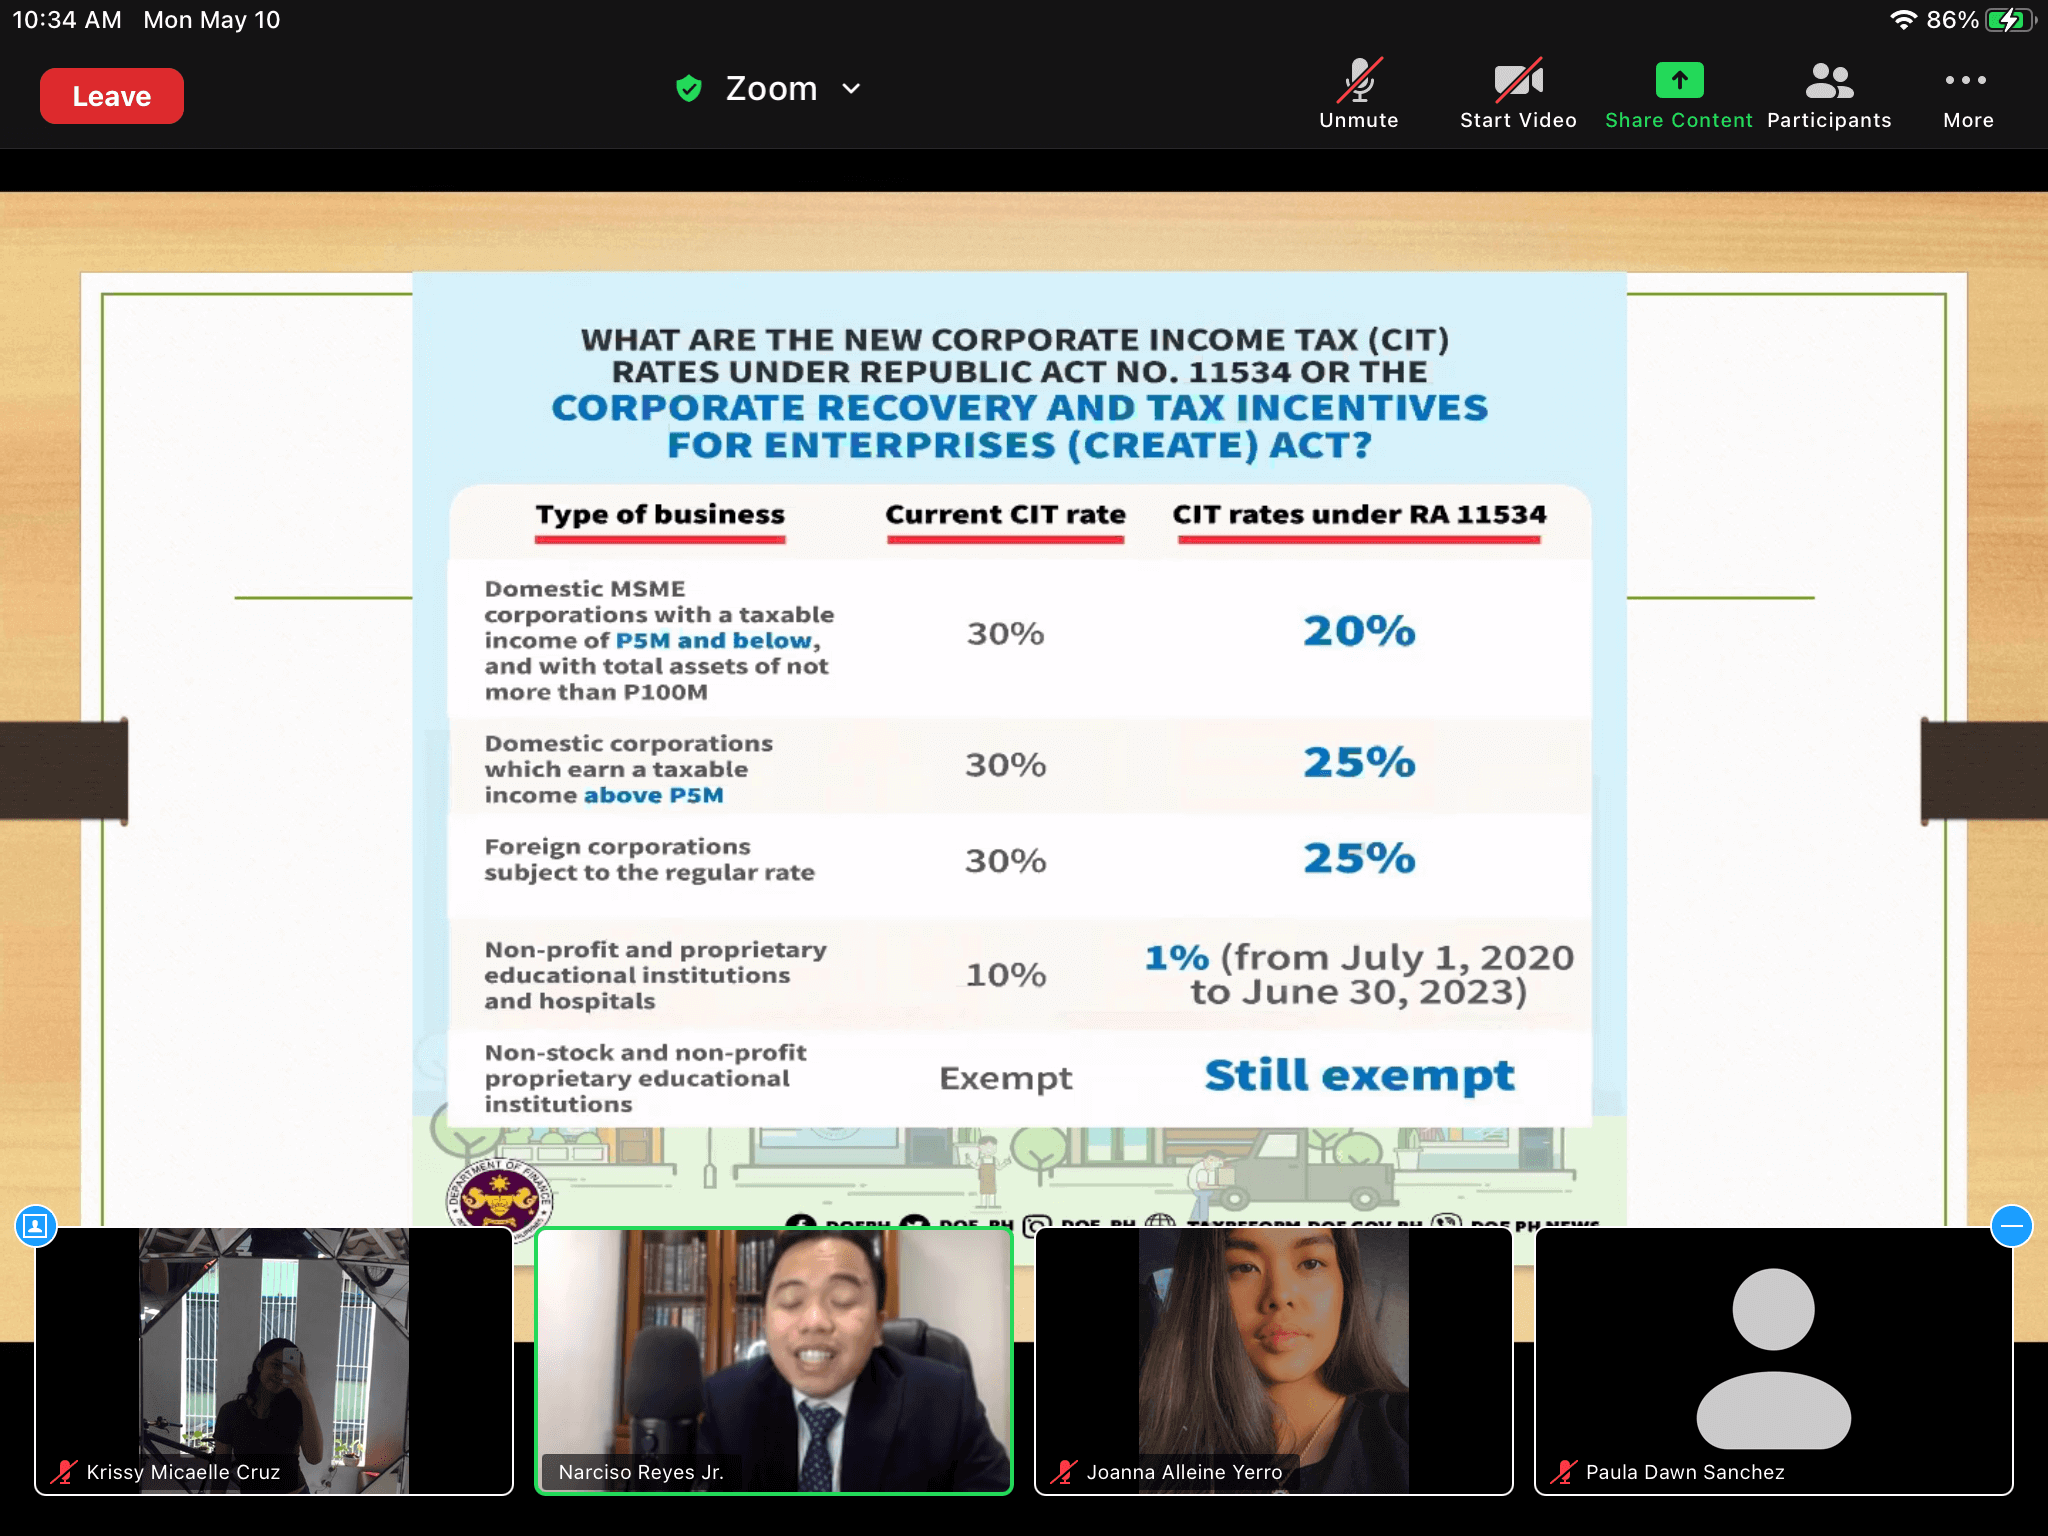Unmute the microphone

point(1358,94)
